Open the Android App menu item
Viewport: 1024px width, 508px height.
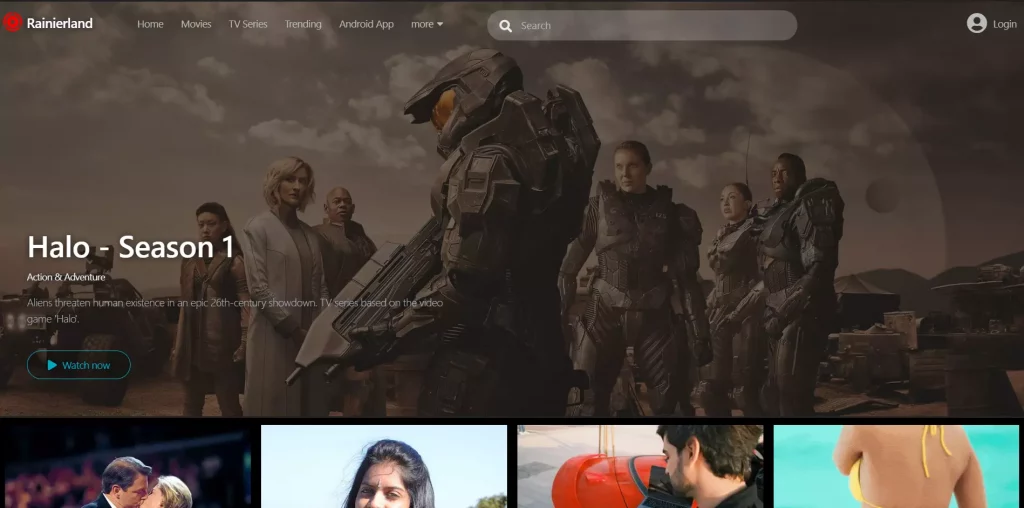tap(366, 24)
